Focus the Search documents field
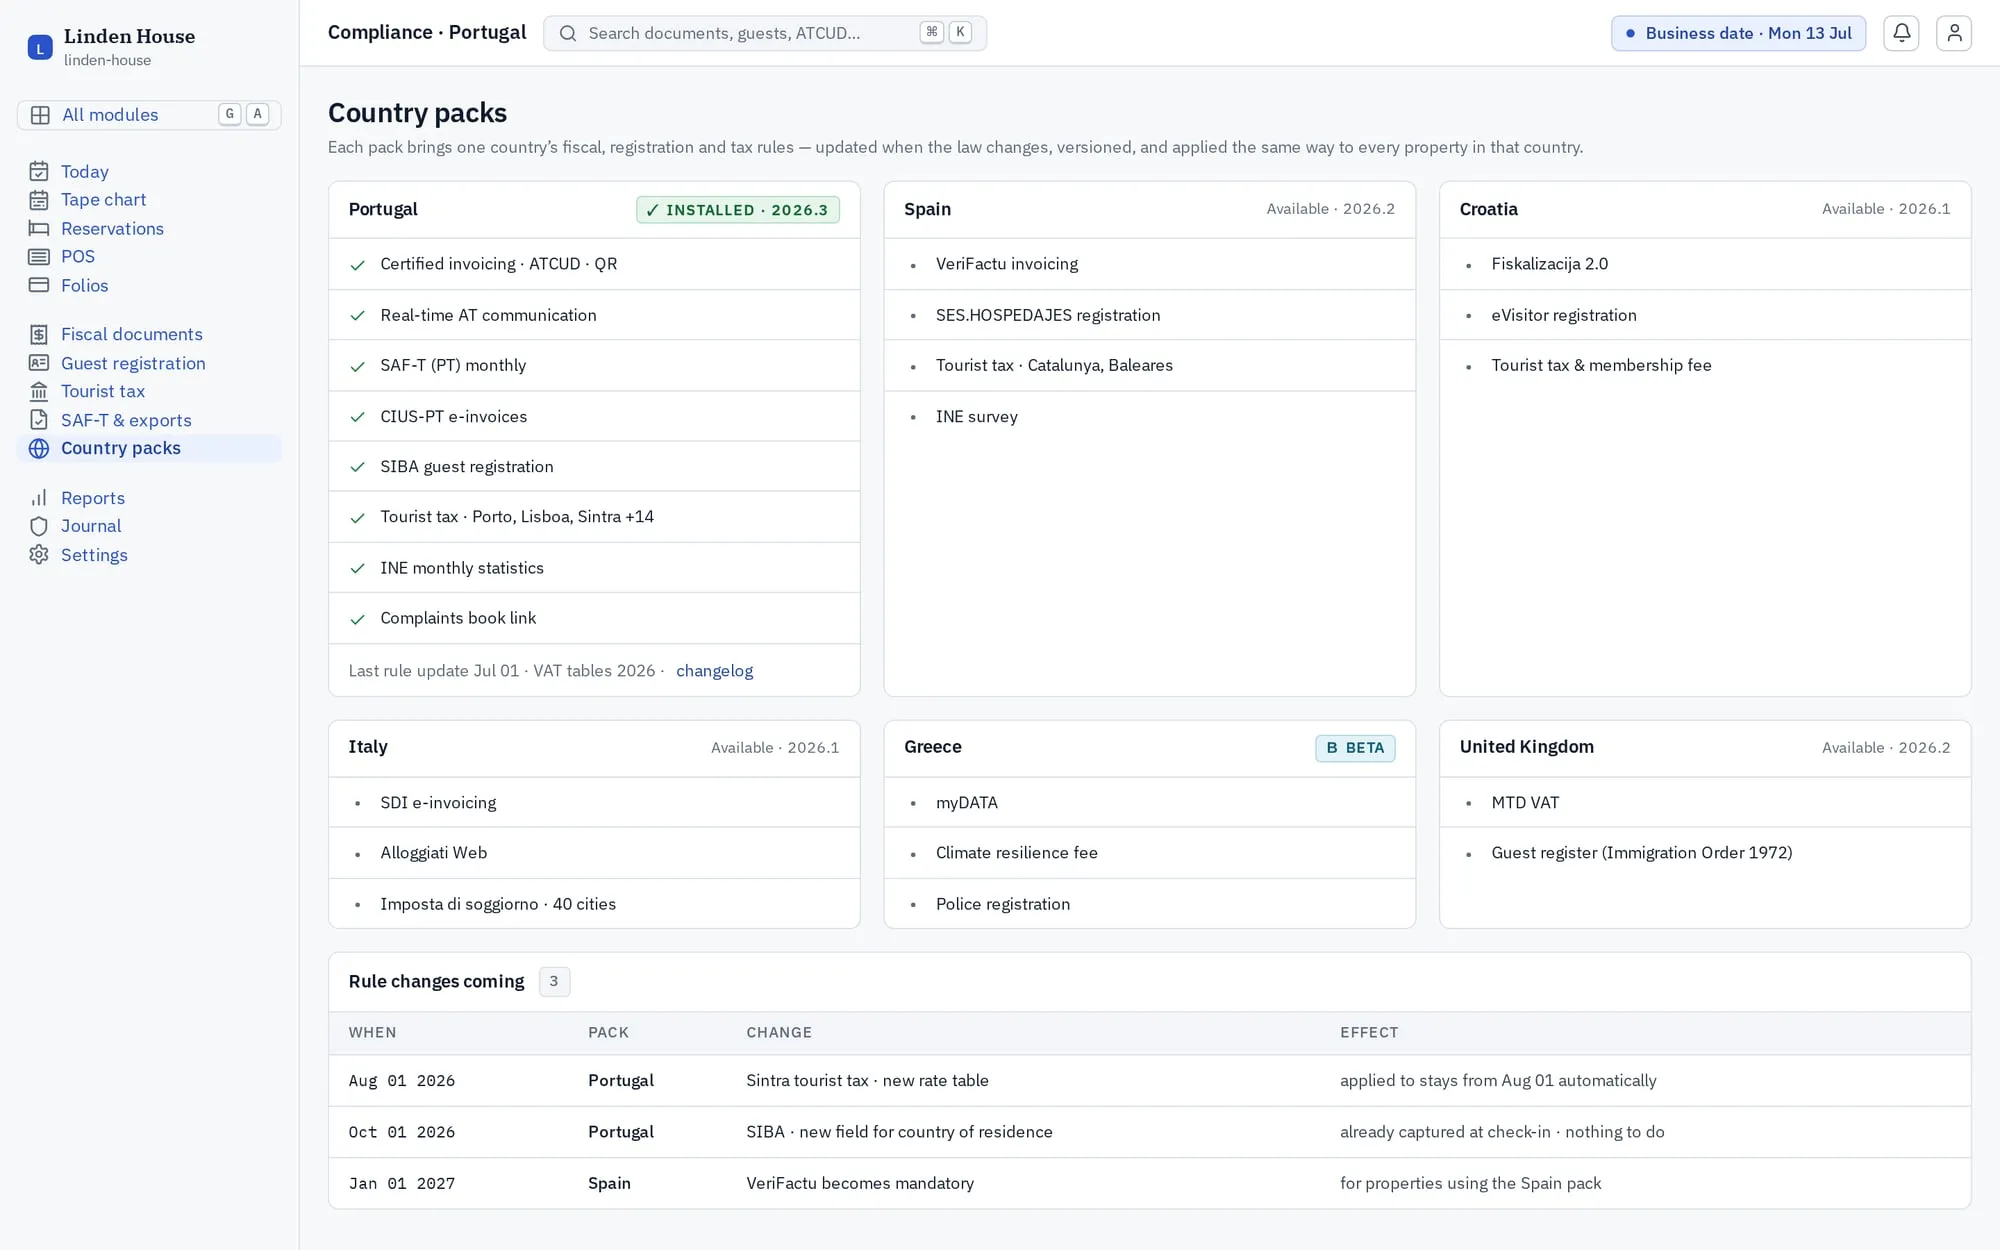The width and height of the screenshot is (2000, 1250). tap(765, 33)
